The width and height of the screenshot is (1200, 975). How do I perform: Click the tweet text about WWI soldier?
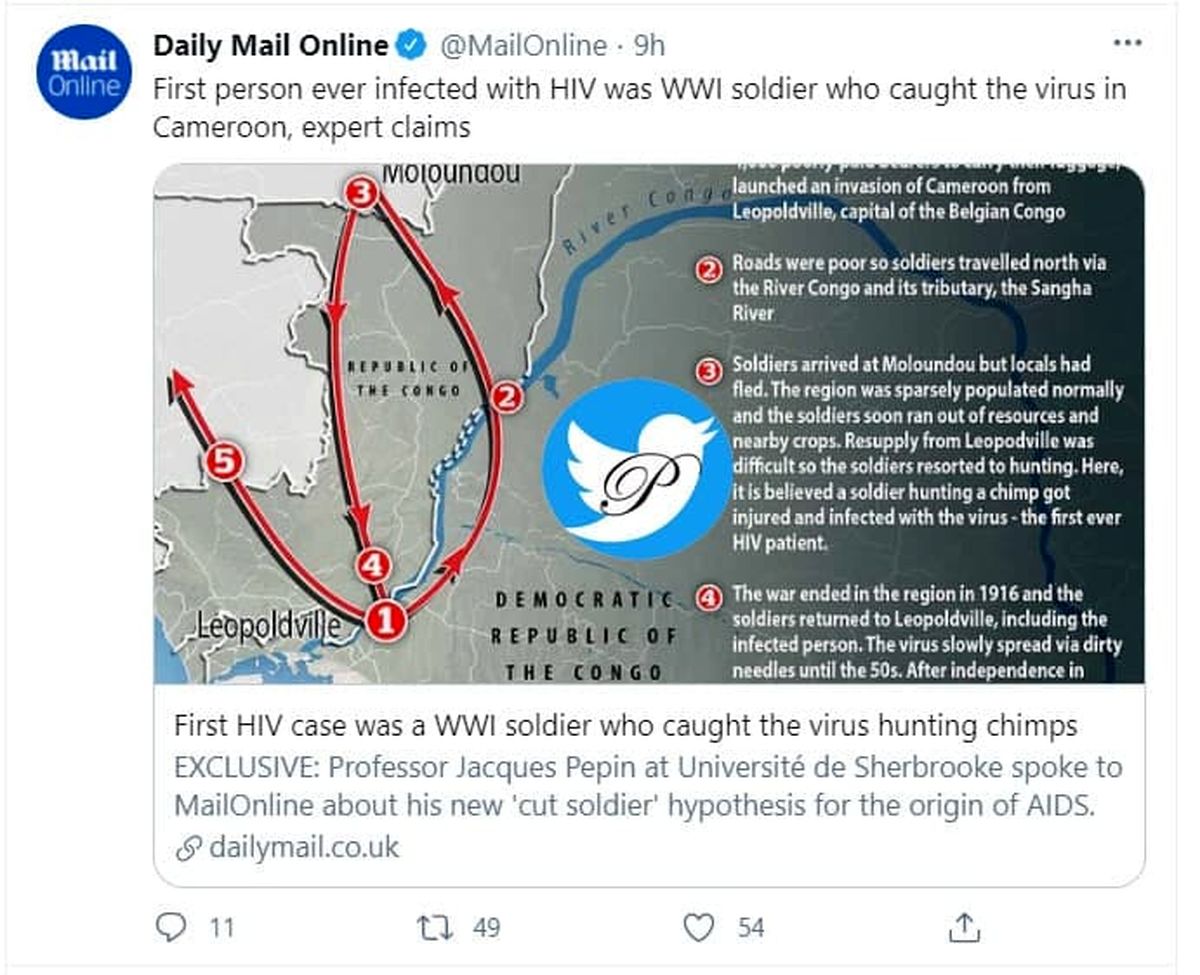coord(640,108)
